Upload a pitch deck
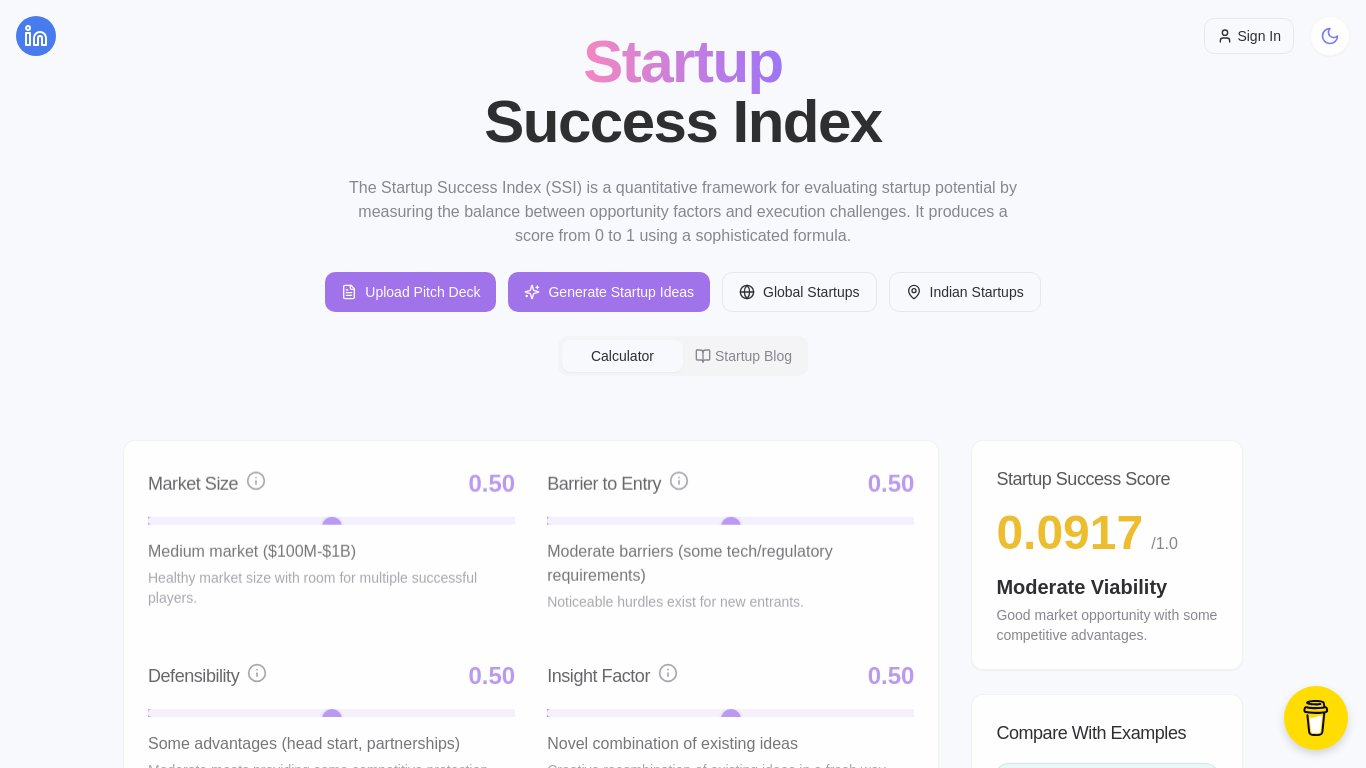 (x=410, y=292)
